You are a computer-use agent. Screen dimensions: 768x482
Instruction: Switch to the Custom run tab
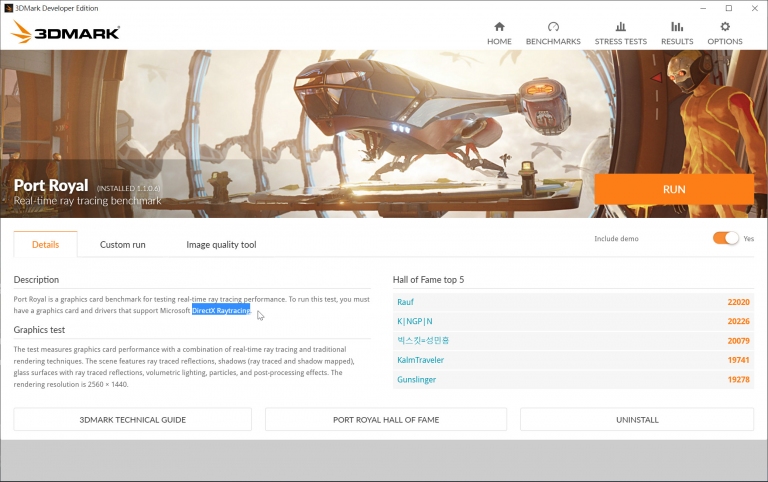pos(122,244)
